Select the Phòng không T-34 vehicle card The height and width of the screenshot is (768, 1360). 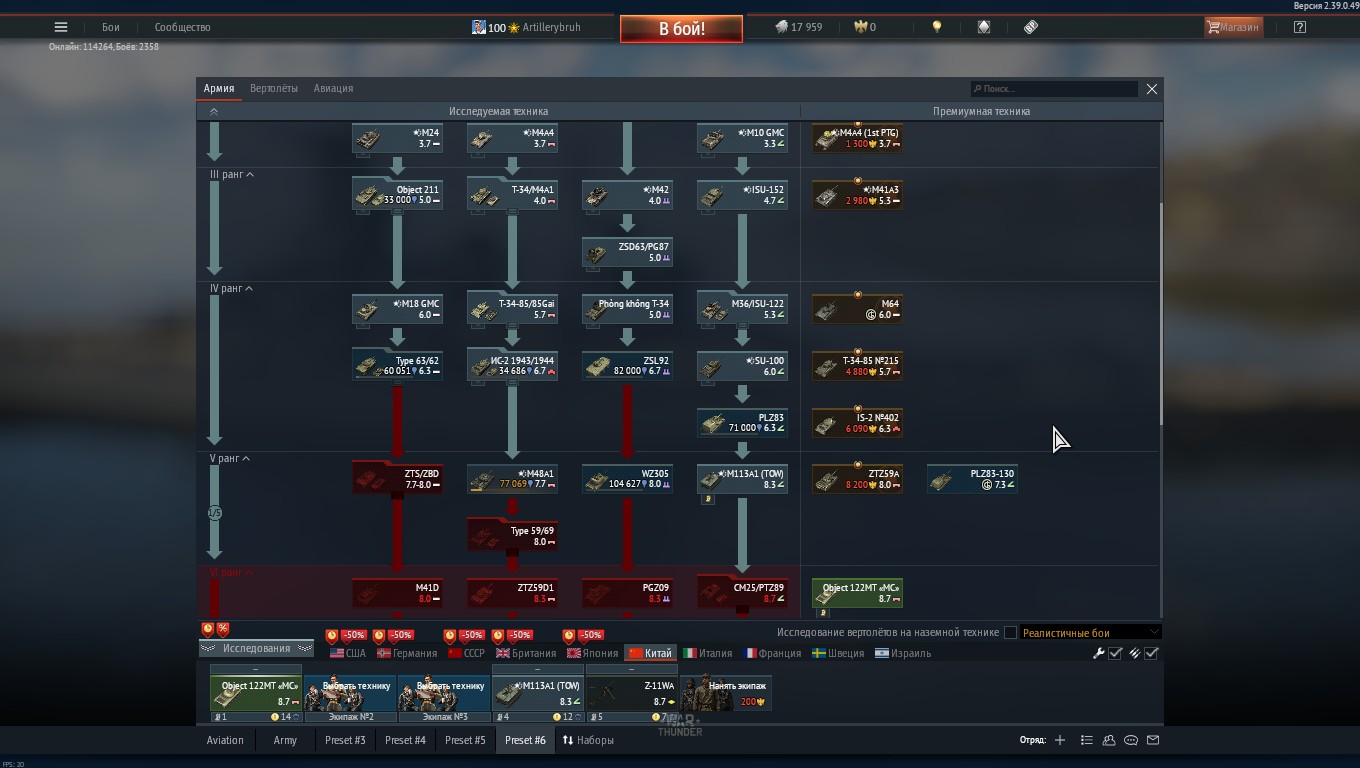627,309
